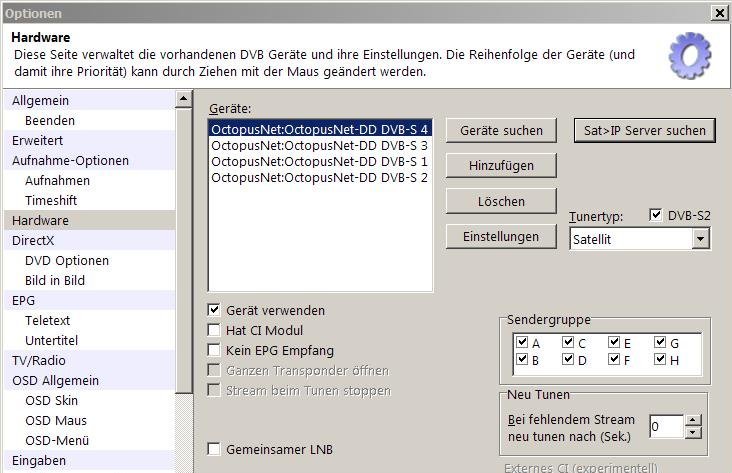Click the Neu Tunen seconds input field
The image size is (732, 473).
click(x=665, y=427)
